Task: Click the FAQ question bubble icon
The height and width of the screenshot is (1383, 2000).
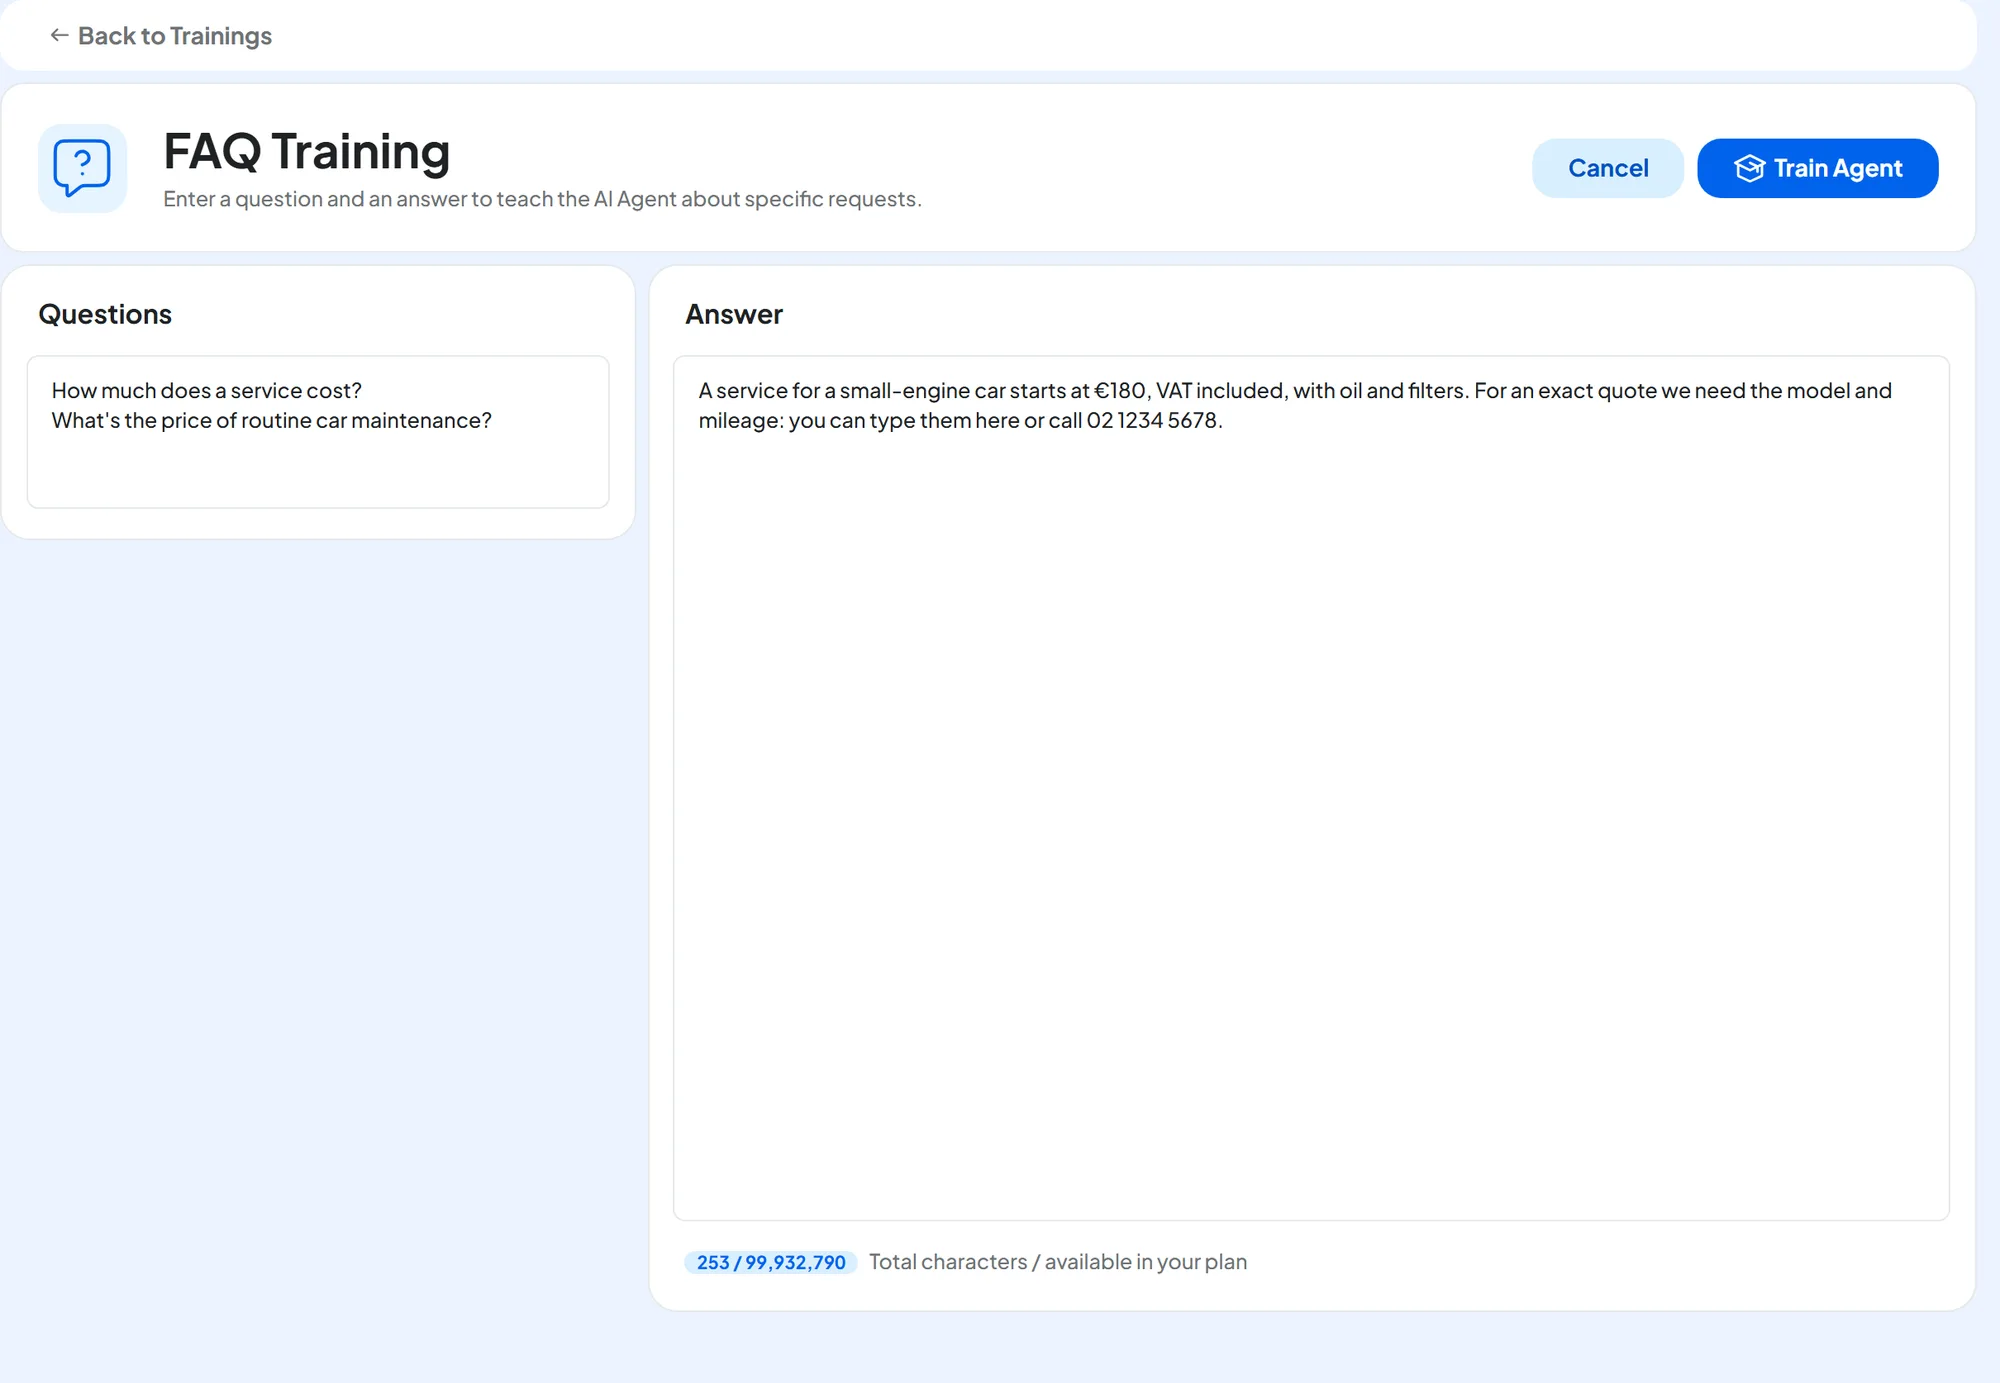Action: click(x=82, y=168)
